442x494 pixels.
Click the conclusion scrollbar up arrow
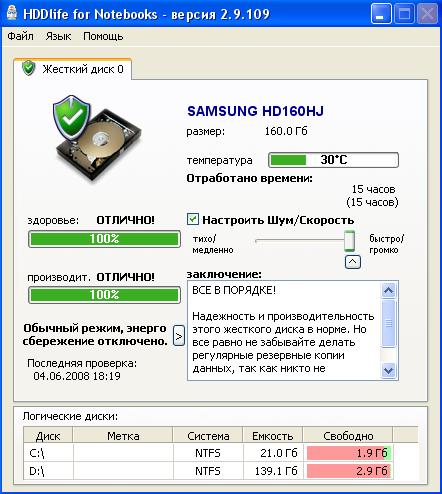click(388, 290)
